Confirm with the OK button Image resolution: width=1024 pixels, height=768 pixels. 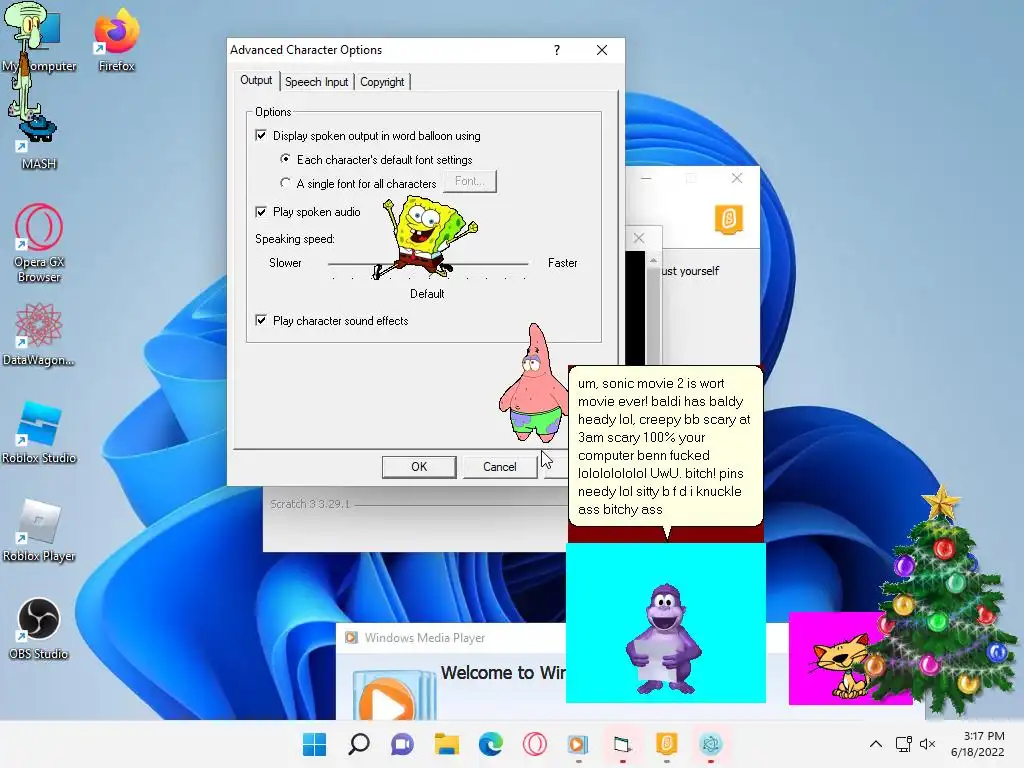coord(419,466)
